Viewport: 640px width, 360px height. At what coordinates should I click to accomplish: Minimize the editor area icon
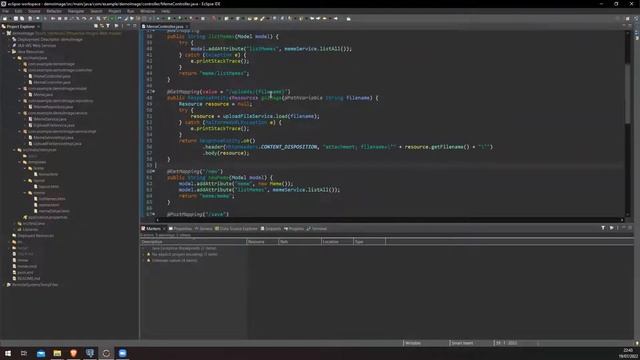click(x=624, y=25)
